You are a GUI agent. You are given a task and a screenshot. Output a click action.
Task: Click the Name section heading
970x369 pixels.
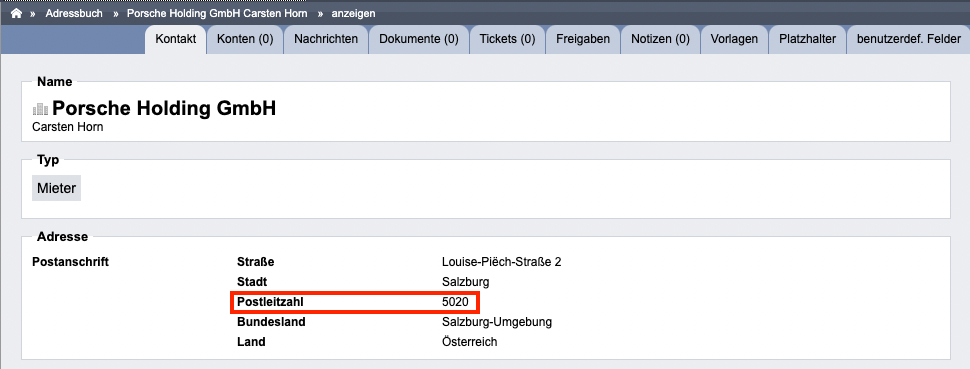pyautogui.click(x=54, y=82)
